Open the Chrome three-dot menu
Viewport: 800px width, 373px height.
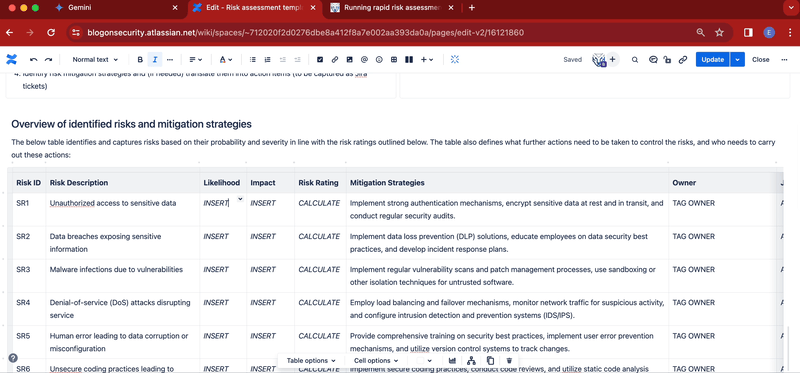click(789, 33)
